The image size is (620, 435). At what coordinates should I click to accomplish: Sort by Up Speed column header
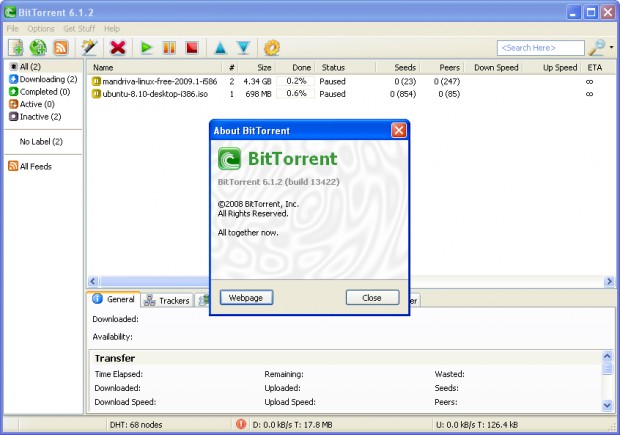click(x=552, y=68)
